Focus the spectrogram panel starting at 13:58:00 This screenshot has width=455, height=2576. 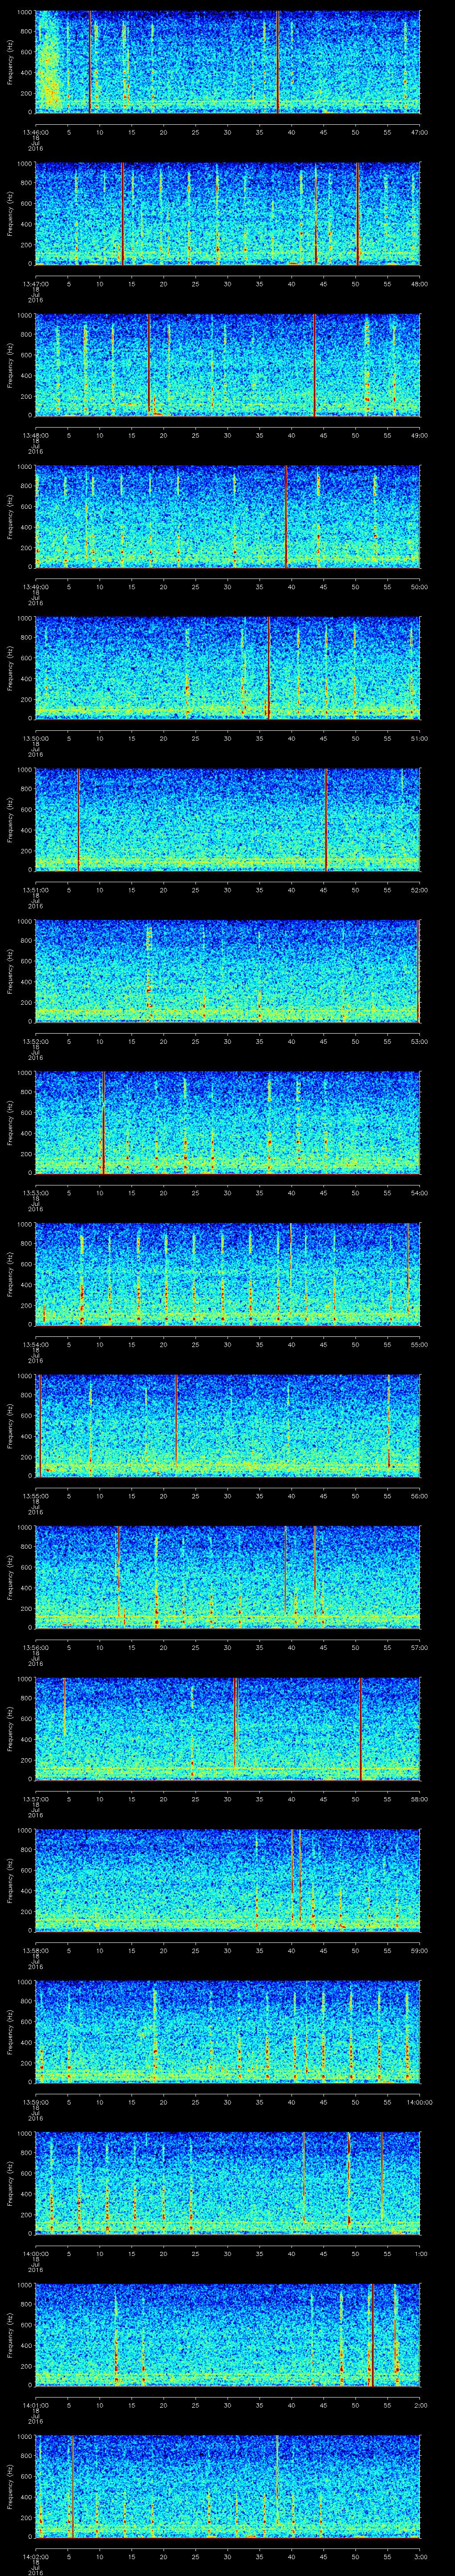pyautogui.click(x=228, y=1880)
